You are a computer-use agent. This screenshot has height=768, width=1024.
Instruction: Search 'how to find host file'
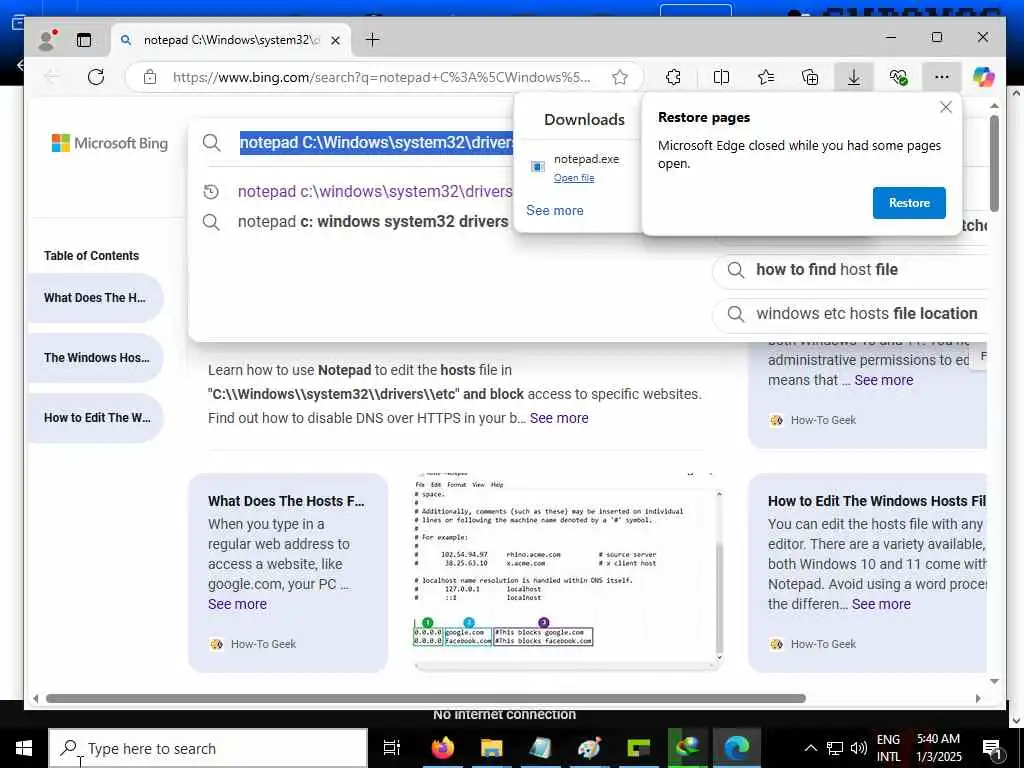pos(849,270)
